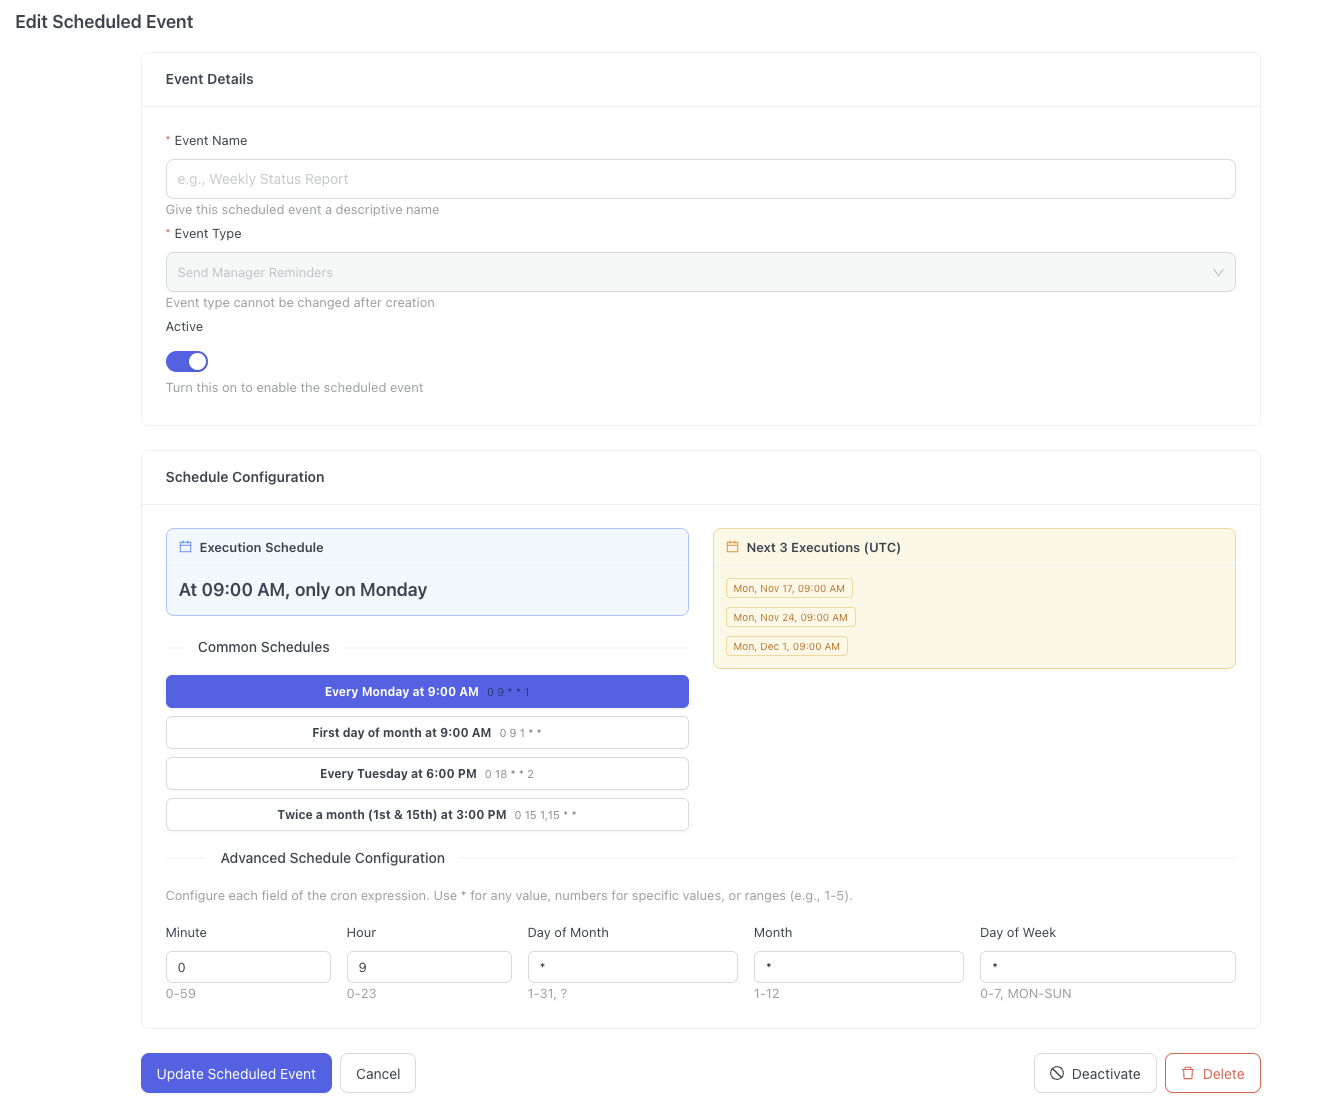Click the Month cron input field
Image resolution: width=1340 pixels, height=1107 pixels.
(x=858, y=967)
